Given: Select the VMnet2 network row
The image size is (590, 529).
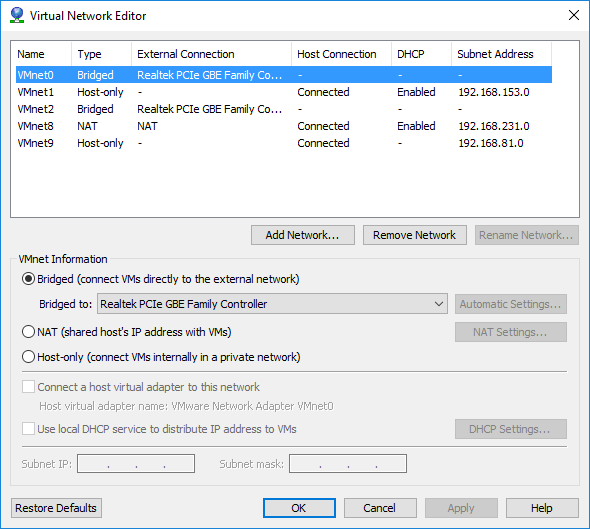Looking at the screenshot, I should tap(284, 109).
